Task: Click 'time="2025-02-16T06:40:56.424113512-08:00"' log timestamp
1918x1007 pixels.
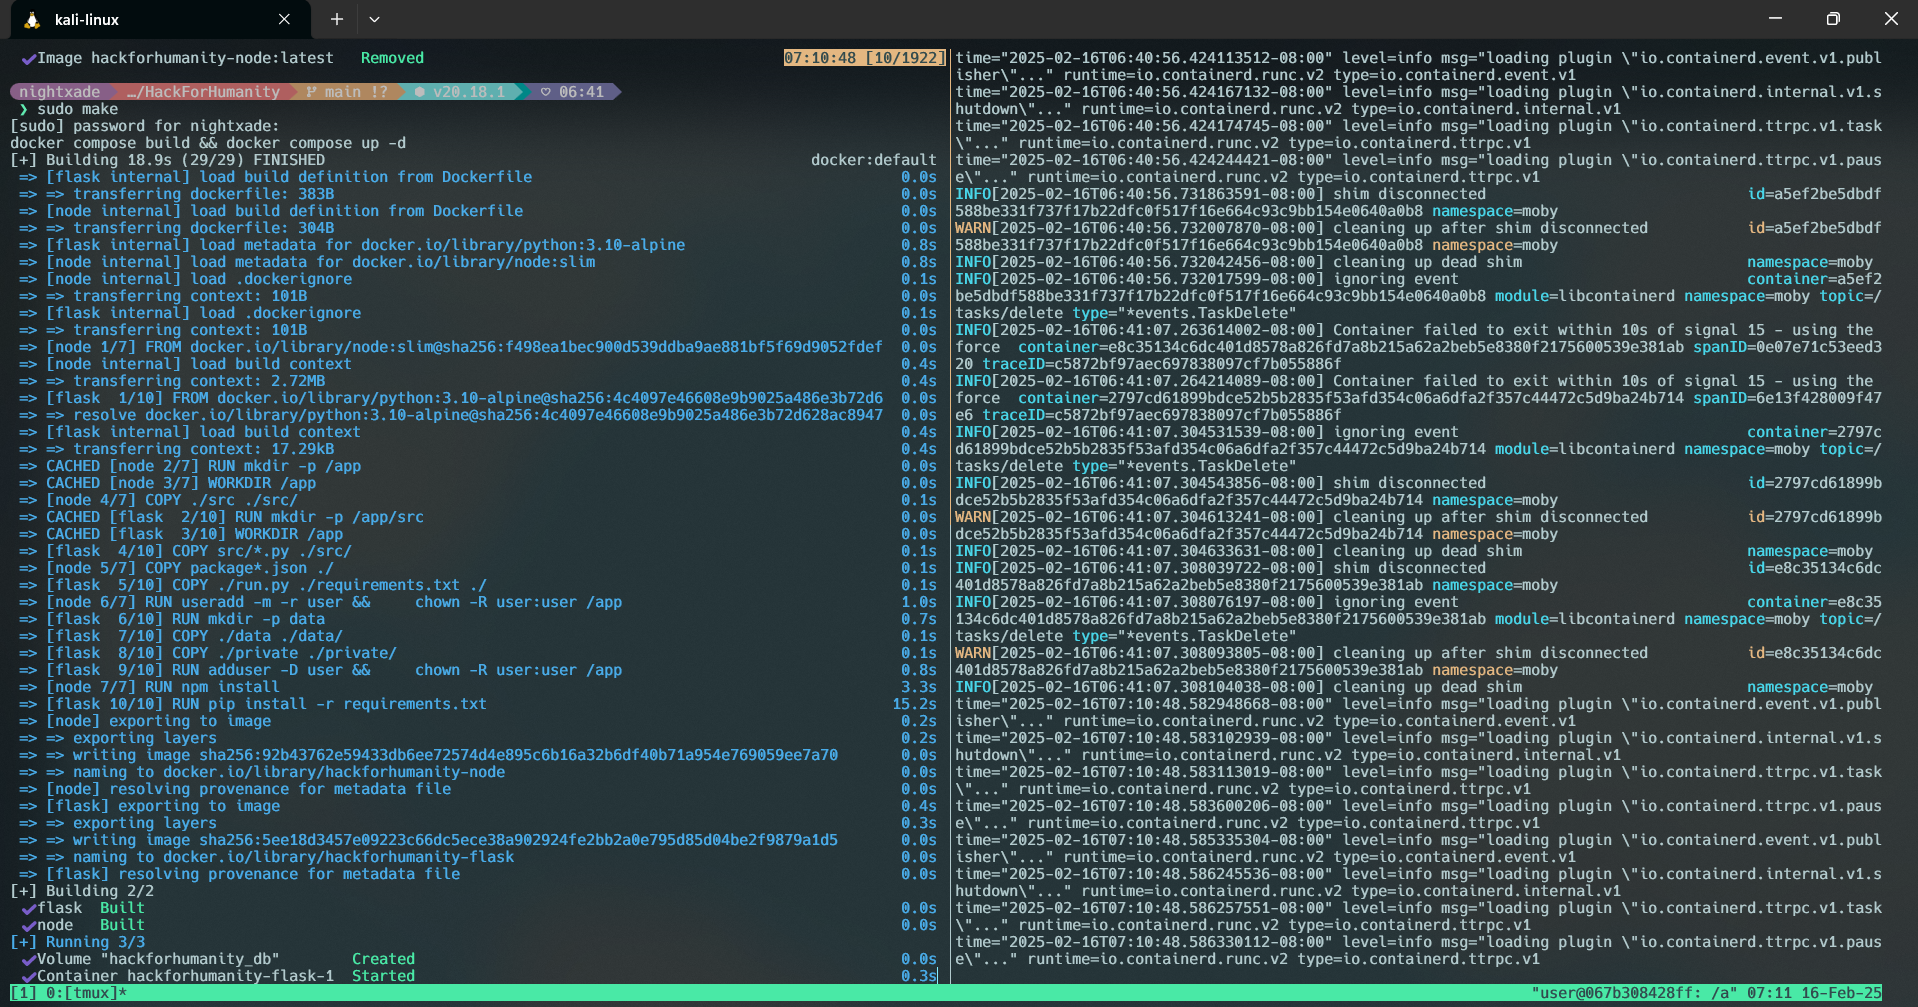Action: coord(1144,58)
